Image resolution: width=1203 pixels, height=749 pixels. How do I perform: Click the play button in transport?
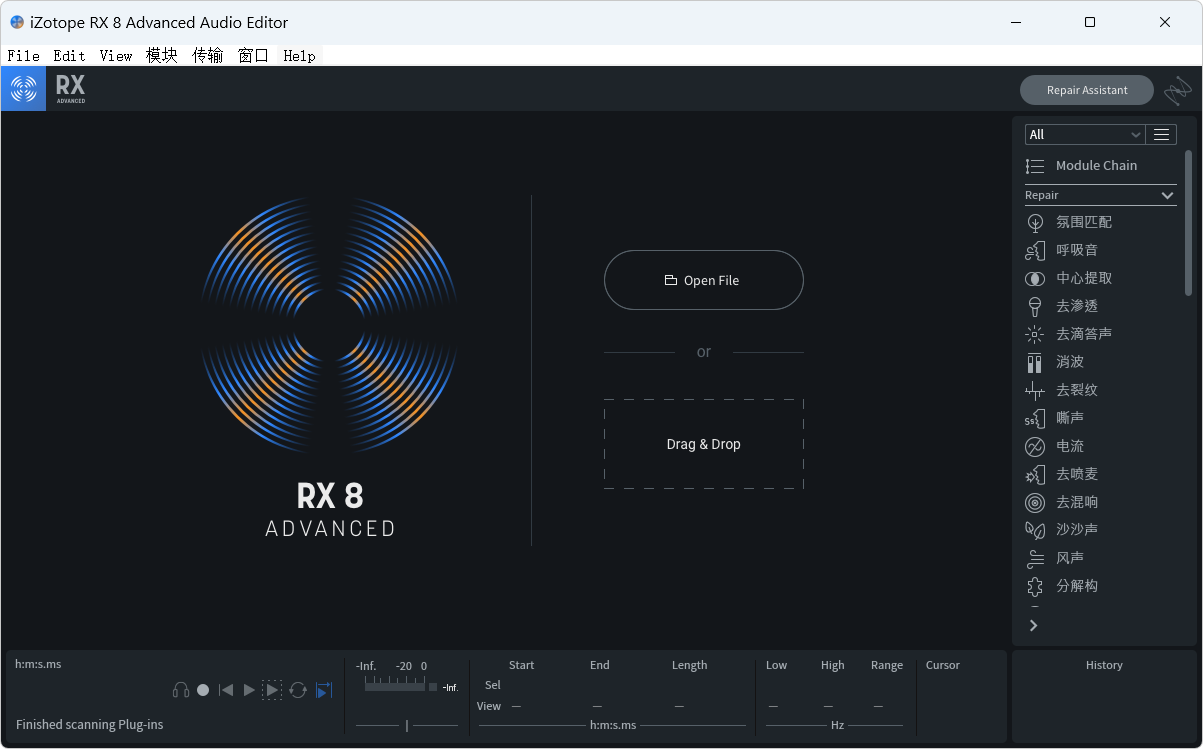pyautogui.click(x=249, y=690)
